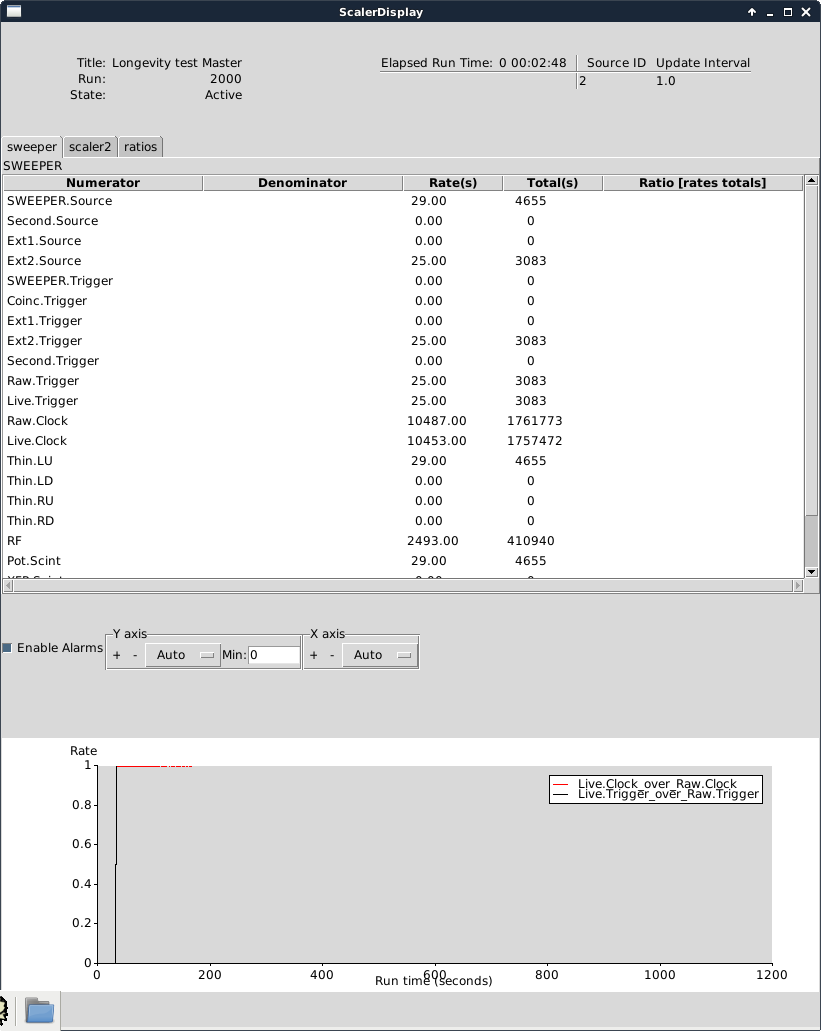Select the Live.Clock row
The width and height of the screenshot is (821, 1031).
(404, 441)
